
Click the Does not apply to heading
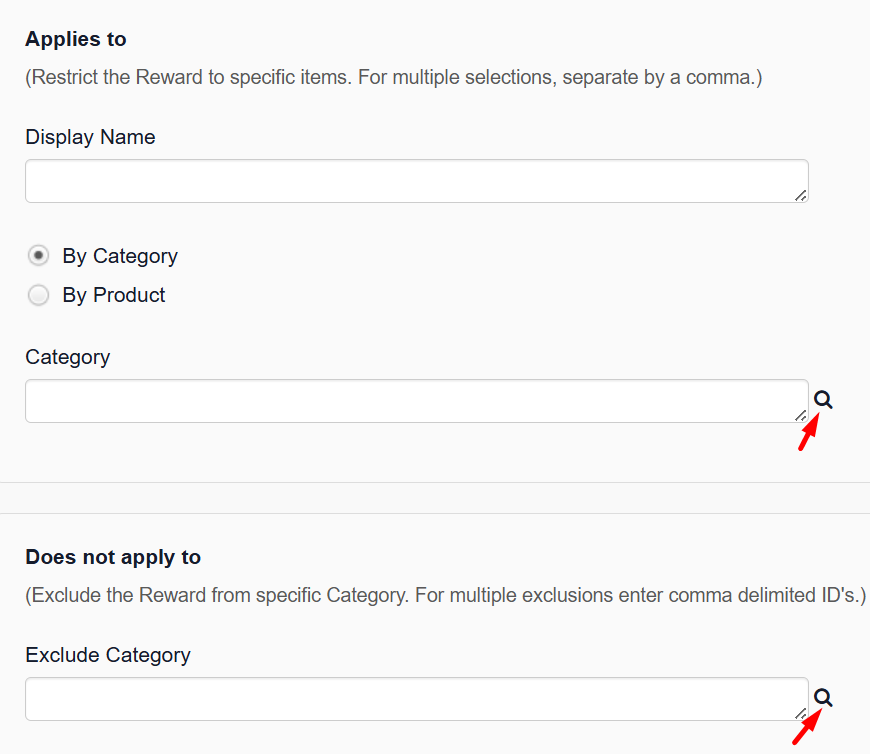pyautogui.click(x=113, y=557)
